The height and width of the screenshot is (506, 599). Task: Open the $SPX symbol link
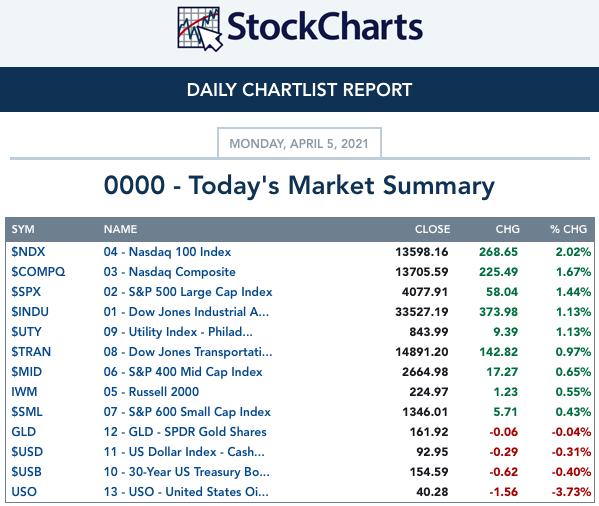pyautogui.click(x=26, y=292)
